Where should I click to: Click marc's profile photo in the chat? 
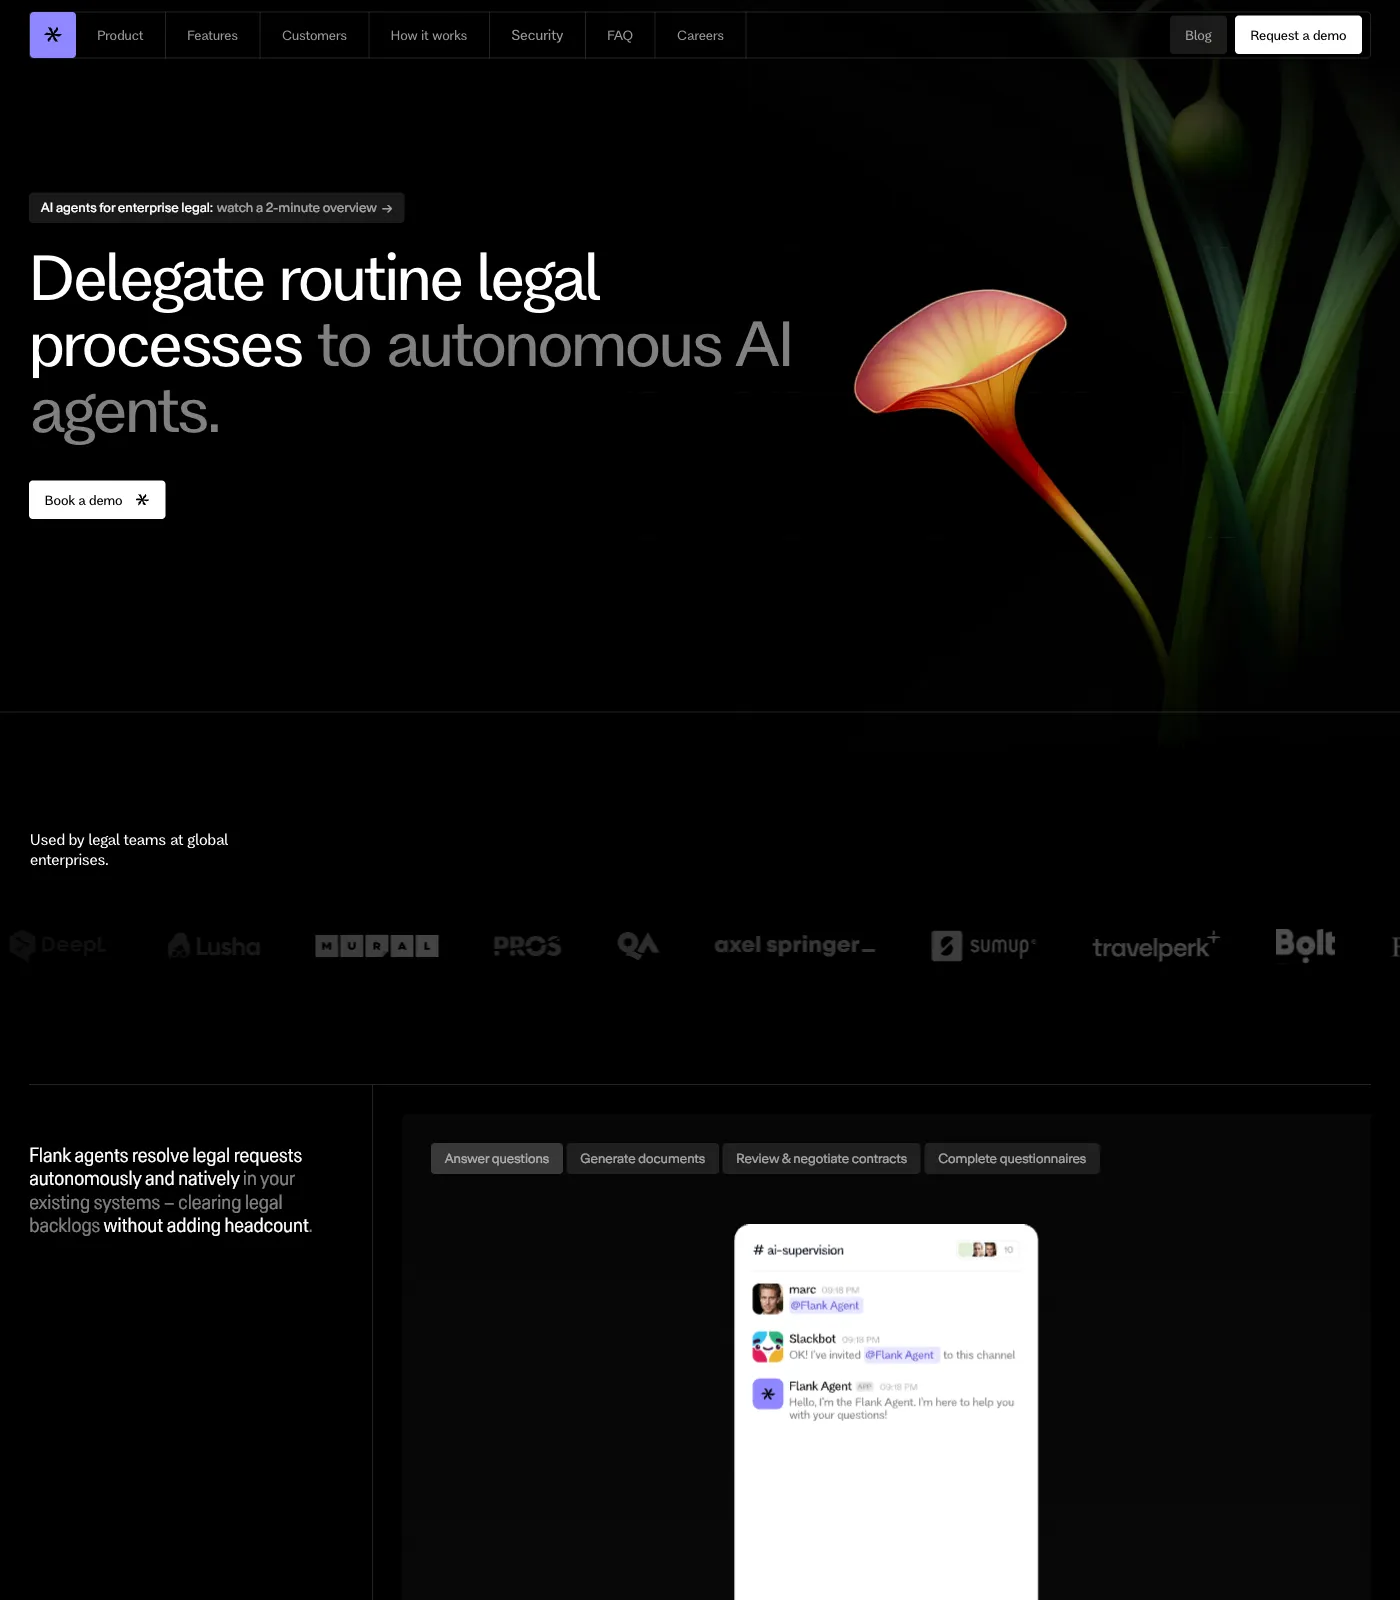click(x=767, y=1298)
